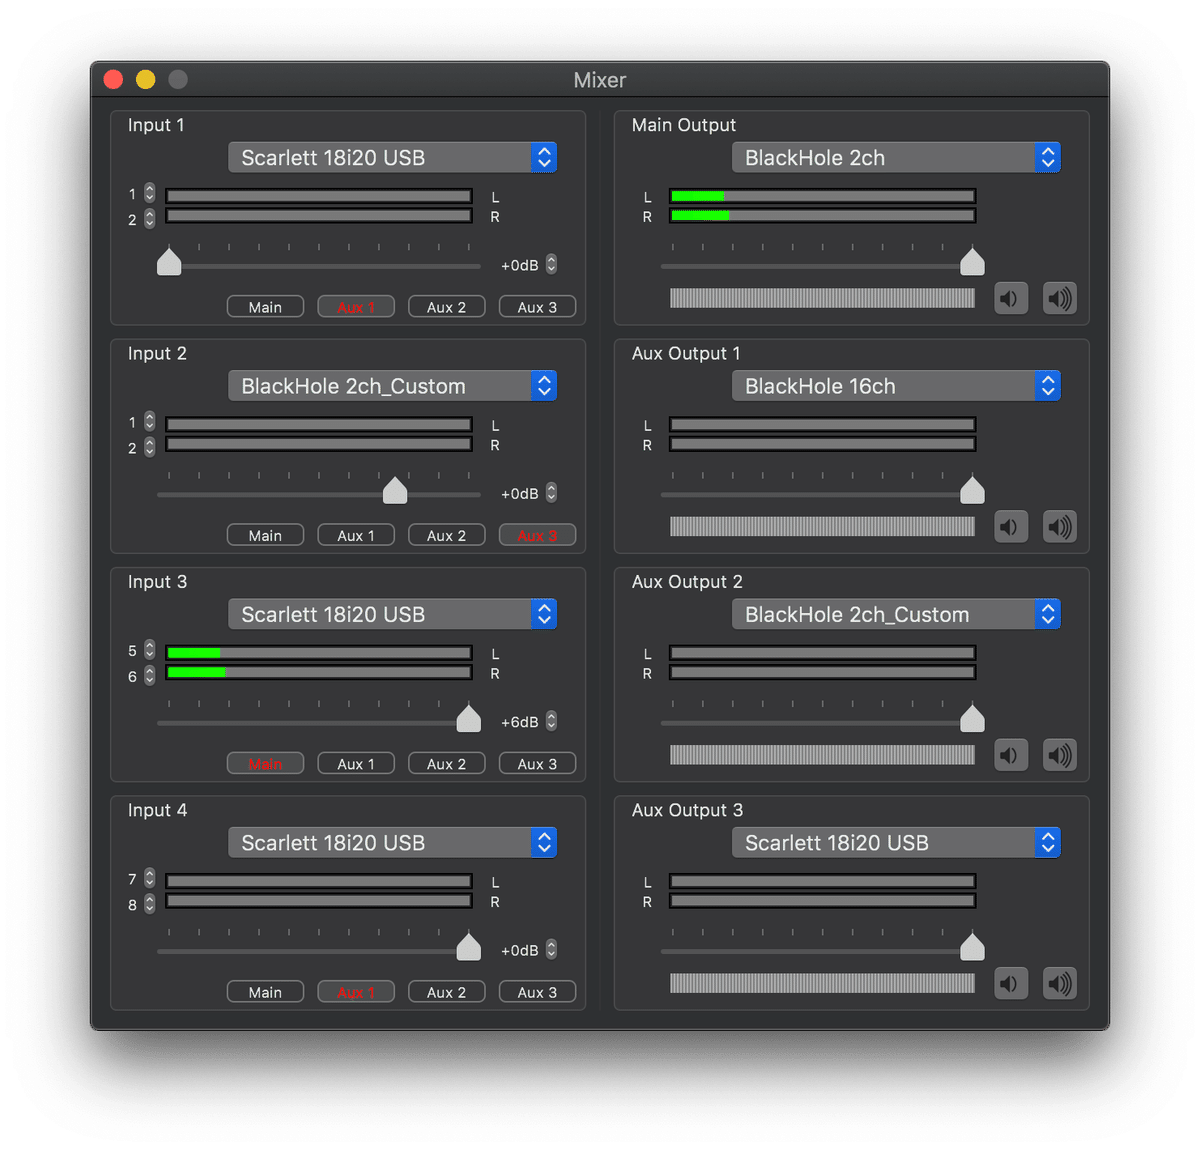Click the loud speaker icon for Aux Output 3
The height and width of the screenshot is (1150, 1200).
(x=1060, y=984)
